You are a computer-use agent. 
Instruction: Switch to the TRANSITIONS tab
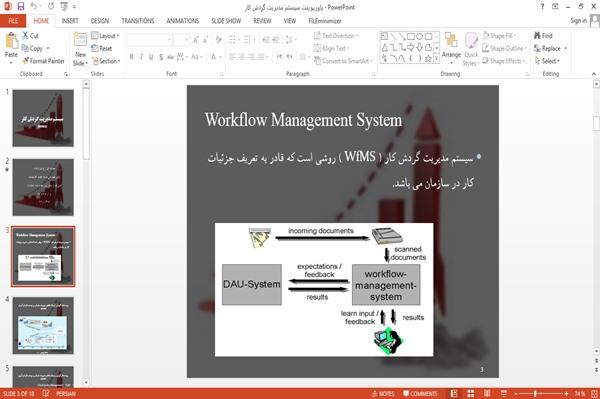[138, 21]
